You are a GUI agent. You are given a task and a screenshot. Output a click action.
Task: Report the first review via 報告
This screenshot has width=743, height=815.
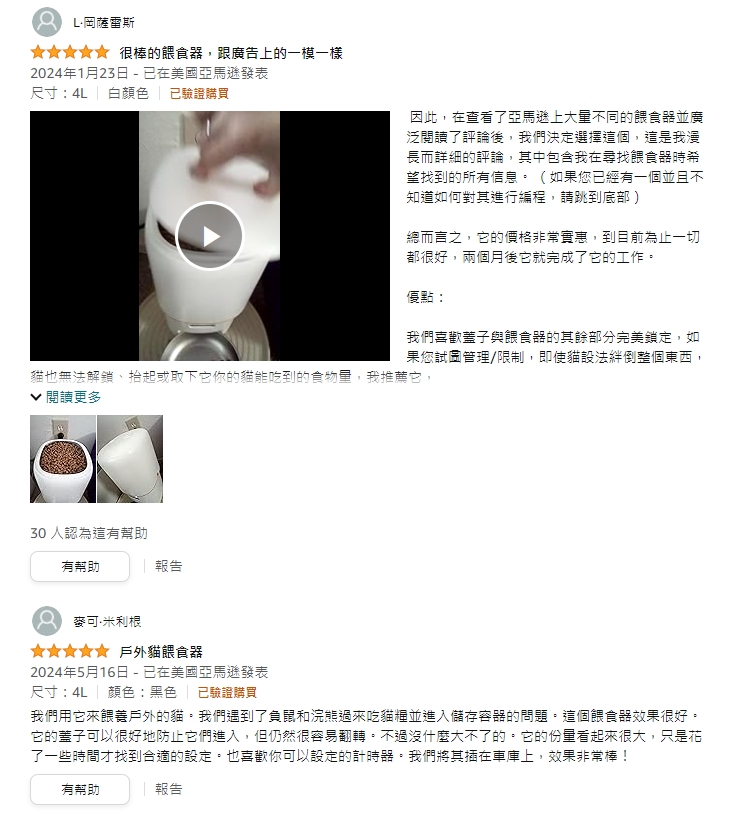click(168, 567)
